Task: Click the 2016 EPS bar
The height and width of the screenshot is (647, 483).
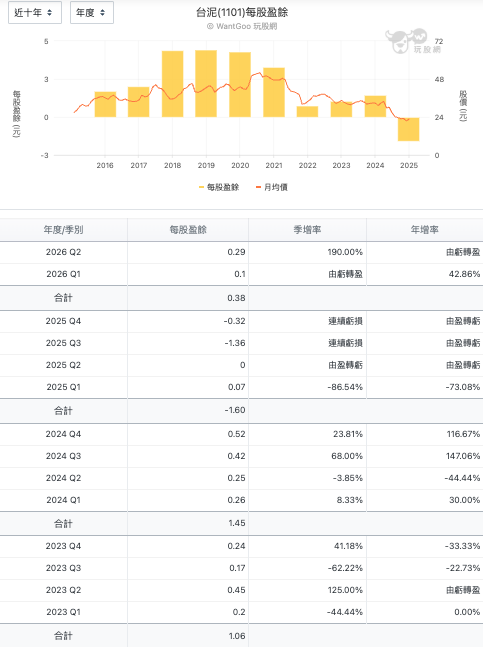Action: pyautogui.click(x=105, y=104)
